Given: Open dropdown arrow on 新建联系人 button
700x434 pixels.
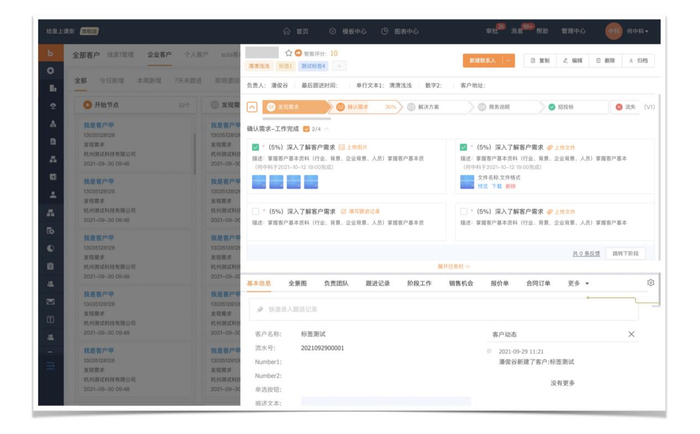Looking at the screenshot, I should (x=509, y=61).
